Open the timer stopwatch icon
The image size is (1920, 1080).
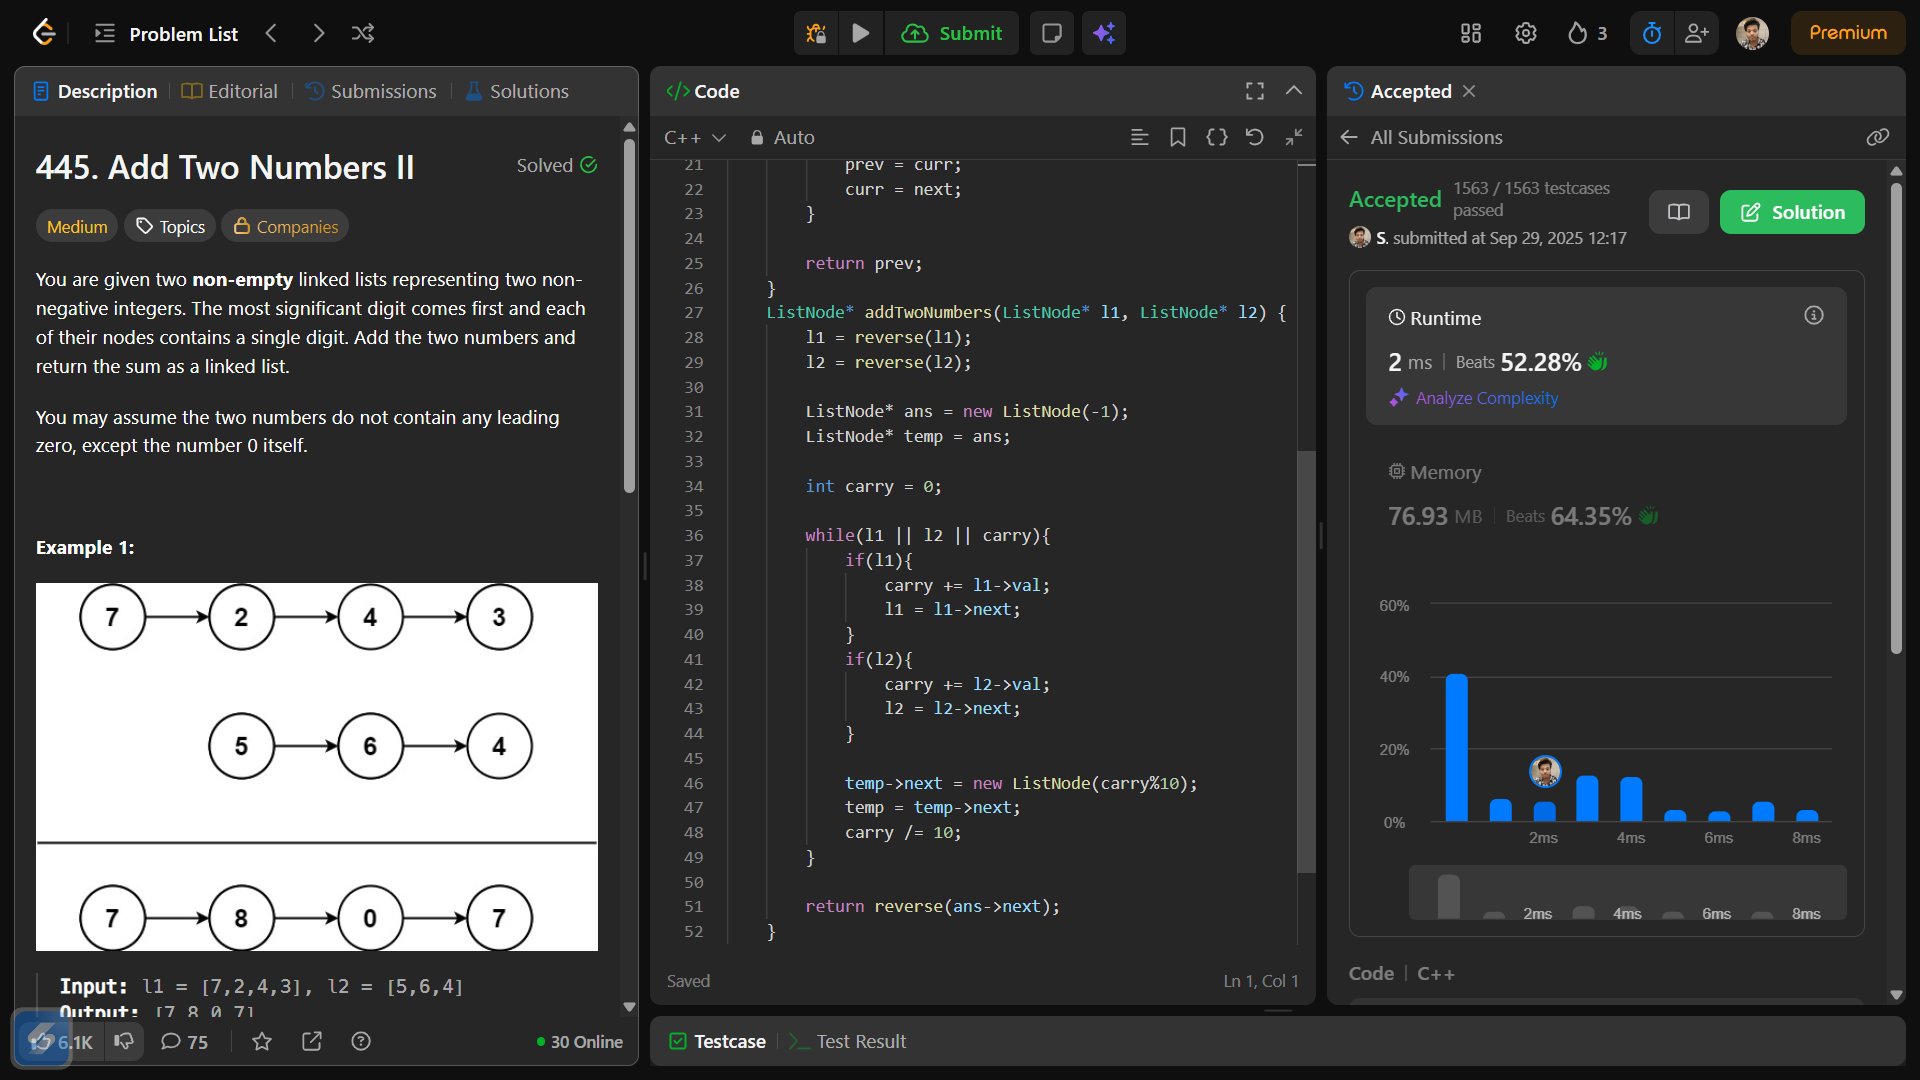[x=1652, y=33]
